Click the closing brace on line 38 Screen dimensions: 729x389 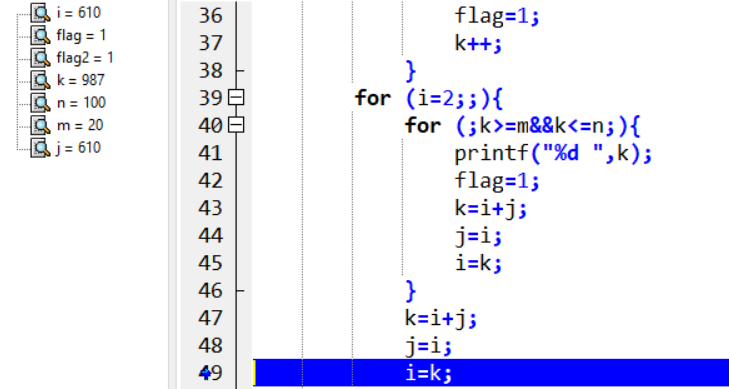[411, 71]
